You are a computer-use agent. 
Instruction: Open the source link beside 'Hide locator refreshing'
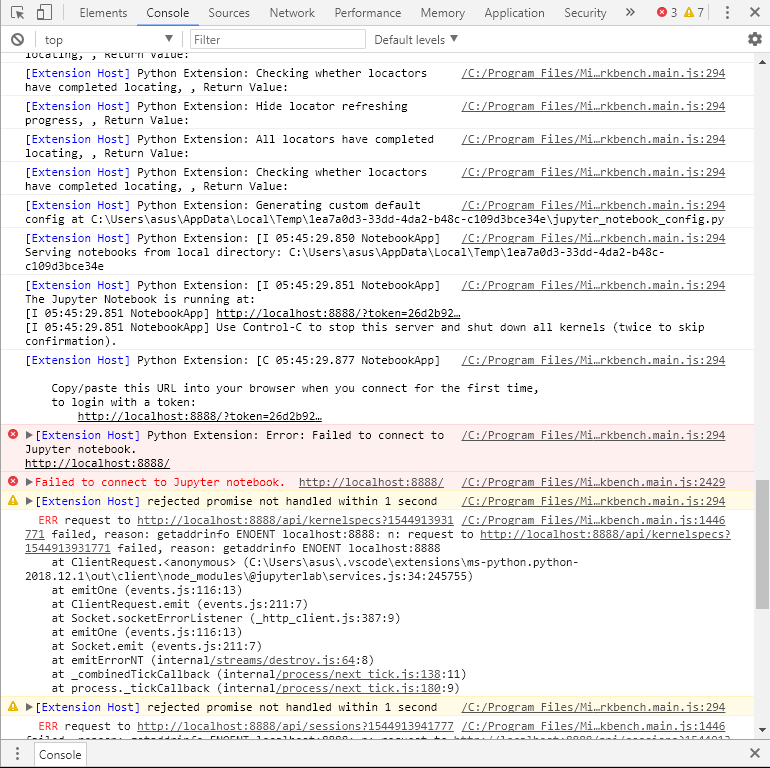click(593, 106)
